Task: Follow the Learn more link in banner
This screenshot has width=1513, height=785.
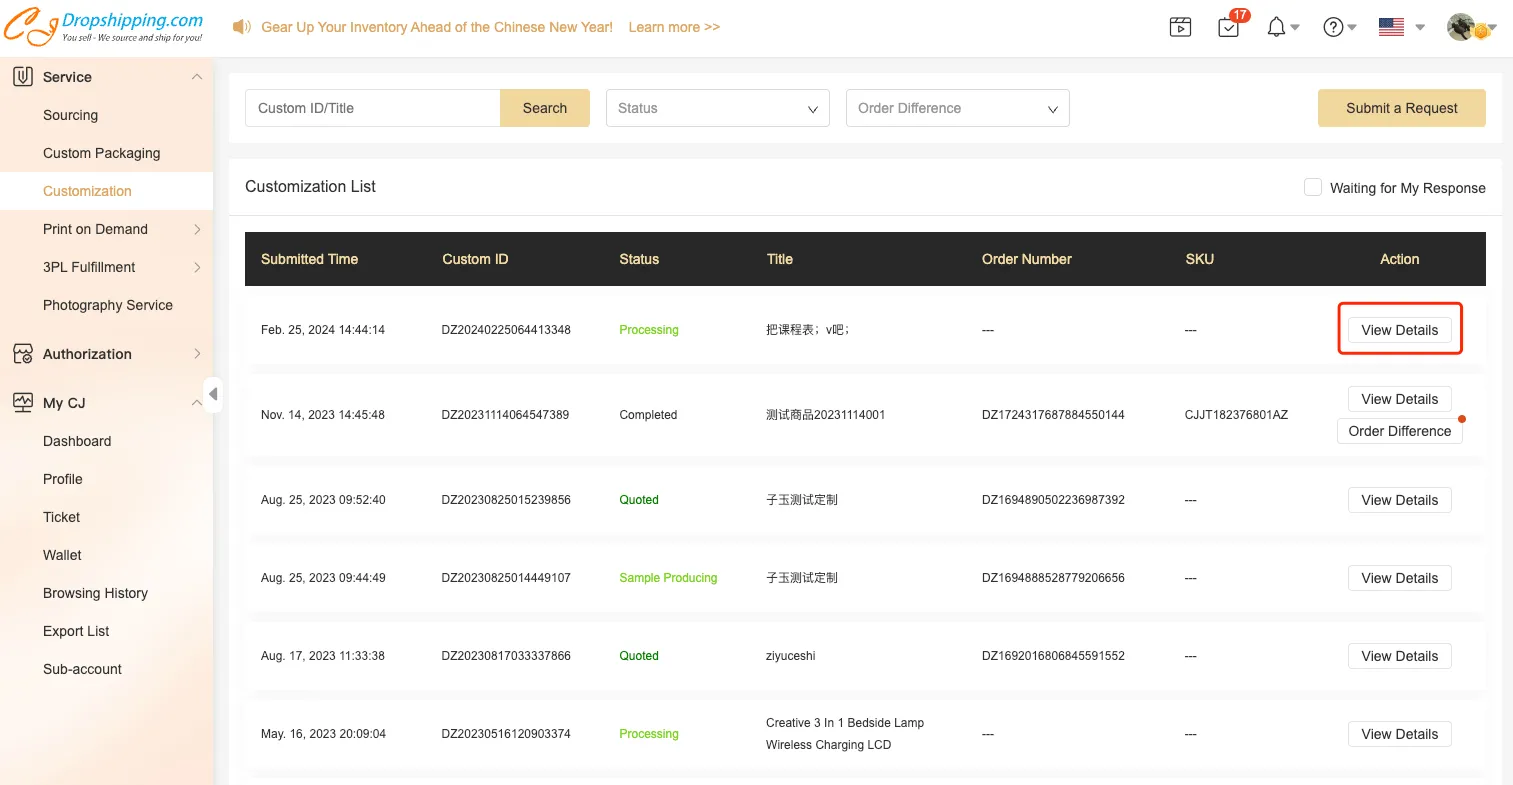Action: tap(674, 27)
